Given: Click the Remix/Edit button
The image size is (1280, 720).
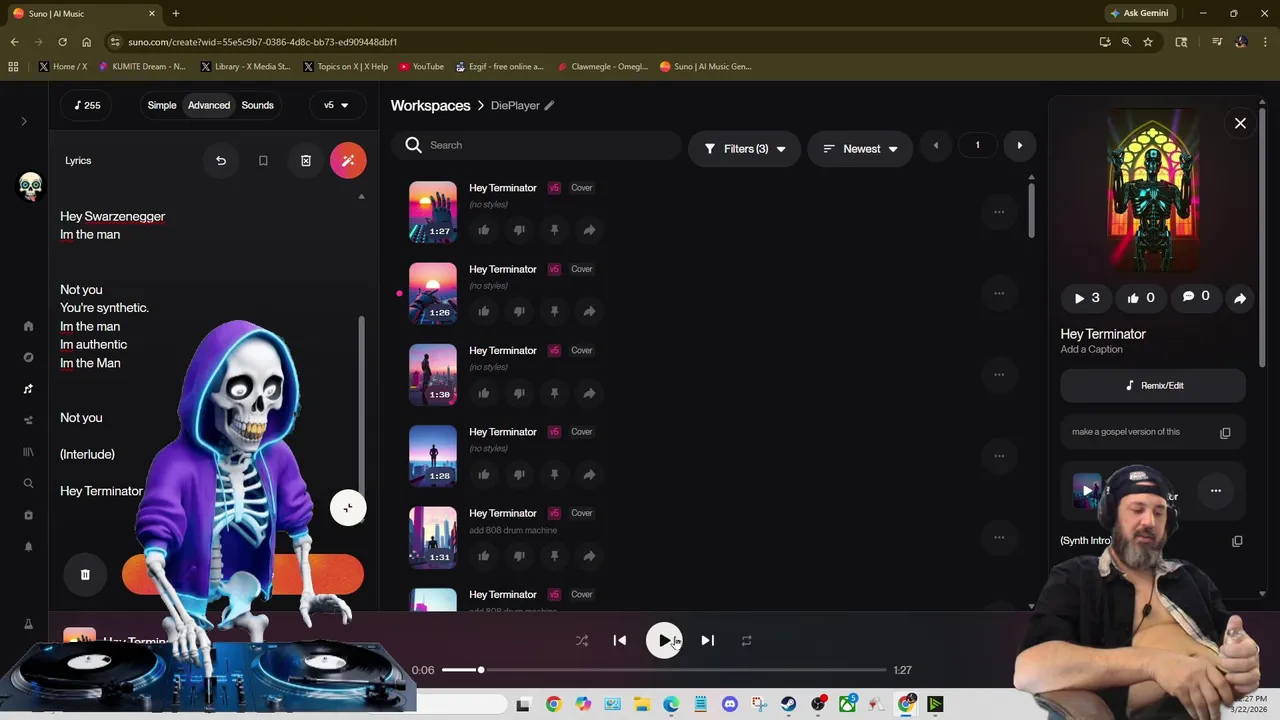Looking at the screenshot, I should [x=1153, y=385].
